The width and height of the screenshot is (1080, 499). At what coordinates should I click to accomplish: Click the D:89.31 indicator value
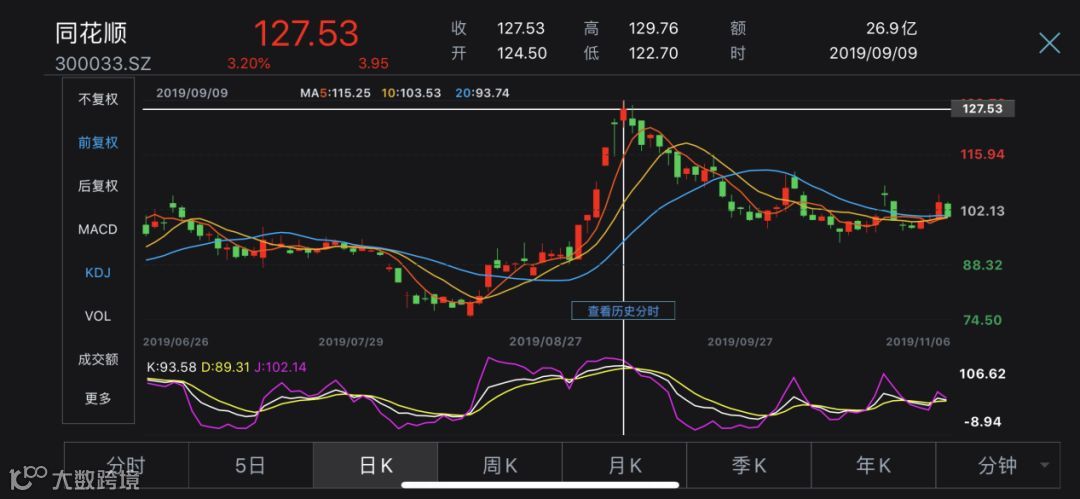(x=224, y=367)
